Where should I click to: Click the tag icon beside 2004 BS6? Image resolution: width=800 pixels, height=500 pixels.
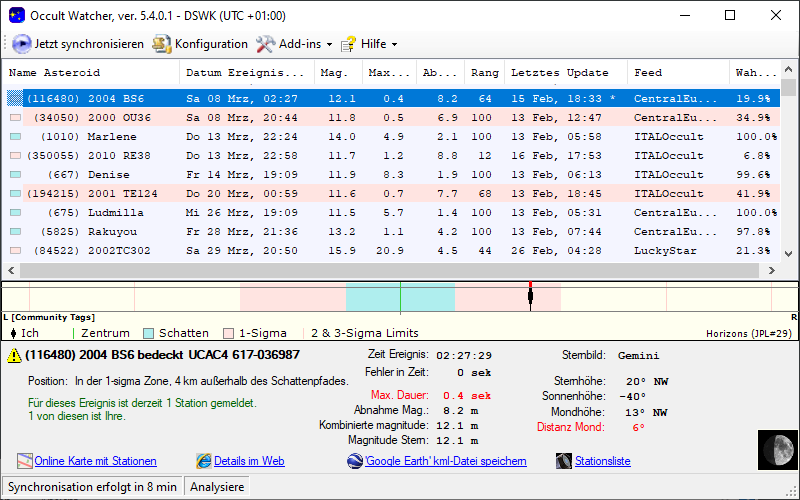click(x=15, y=98)
